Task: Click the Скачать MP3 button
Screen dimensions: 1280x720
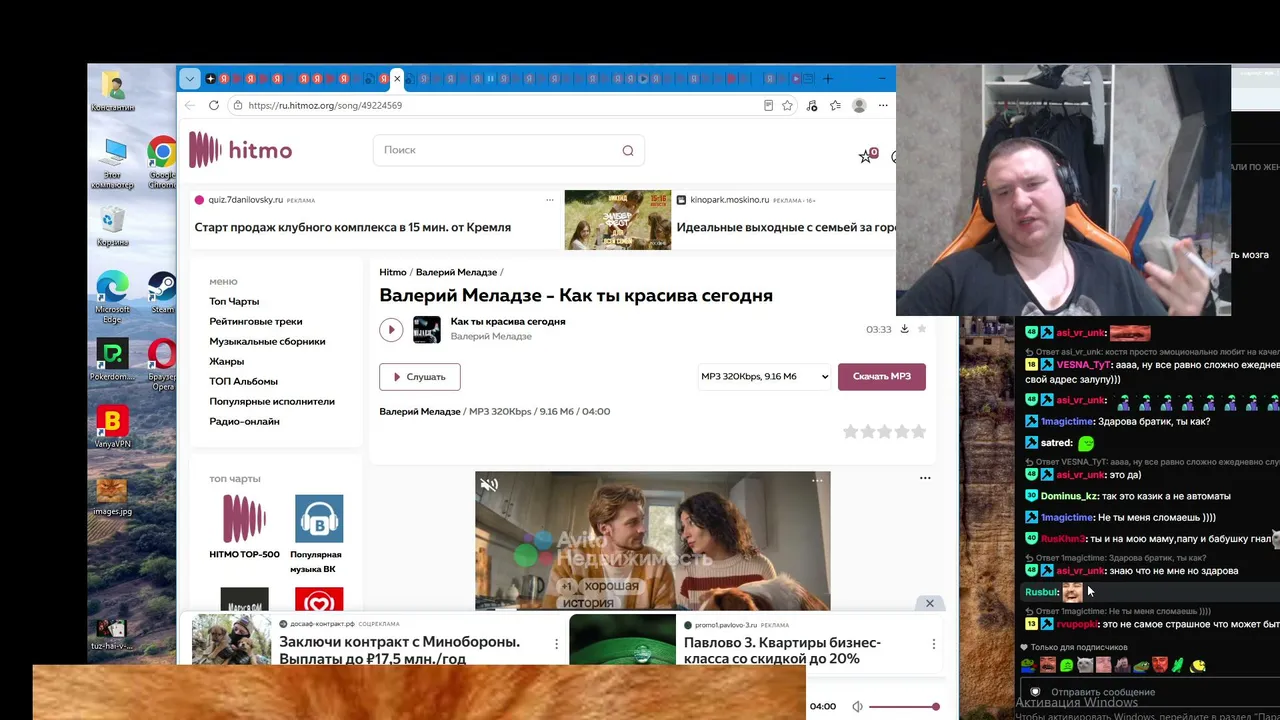Action: (x=882, y=377)
